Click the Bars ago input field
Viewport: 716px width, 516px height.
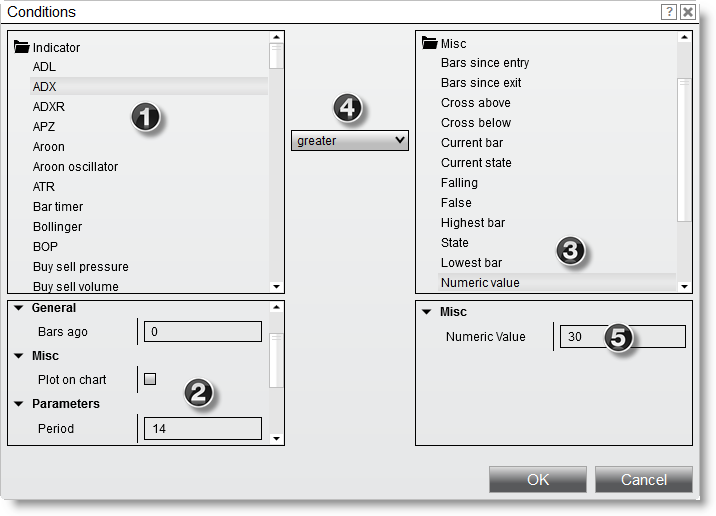click(x=203, y=332)
